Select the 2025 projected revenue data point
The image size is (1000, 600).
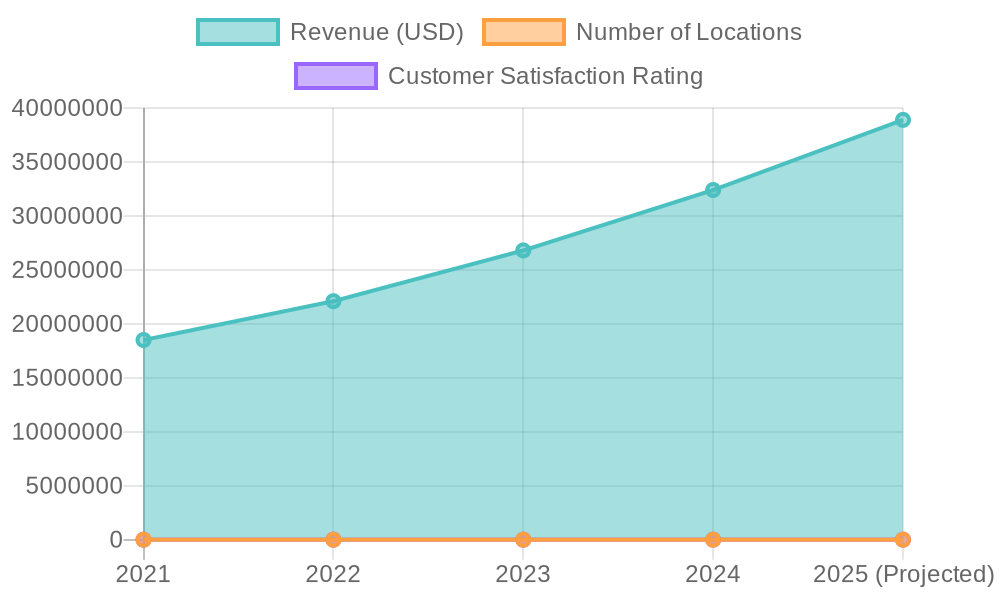[x=902, y=120]
